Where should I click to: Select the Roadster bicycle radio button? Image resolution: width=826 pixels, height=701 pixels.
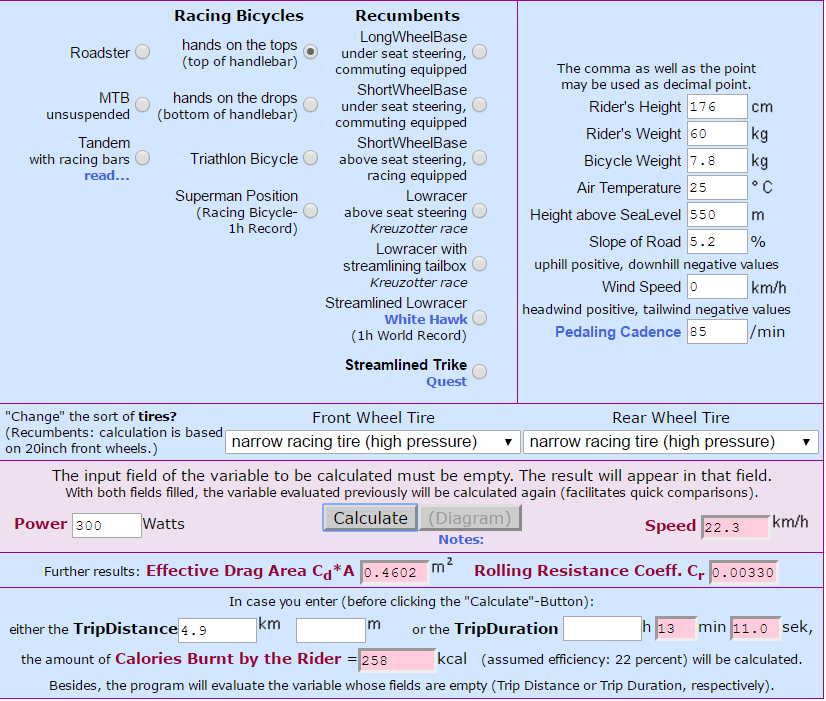click(x=143, y=52)
